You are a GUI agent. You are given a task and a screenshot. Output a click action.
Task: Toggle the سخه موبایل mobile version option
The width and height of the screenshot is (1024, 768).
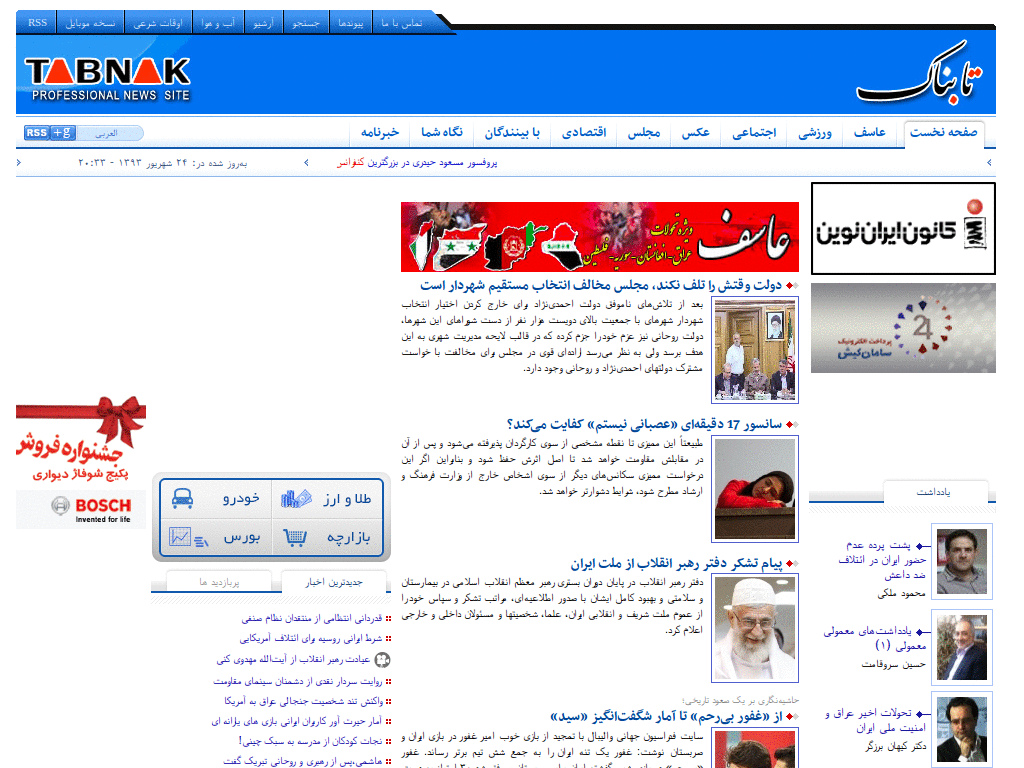[91, 21]
